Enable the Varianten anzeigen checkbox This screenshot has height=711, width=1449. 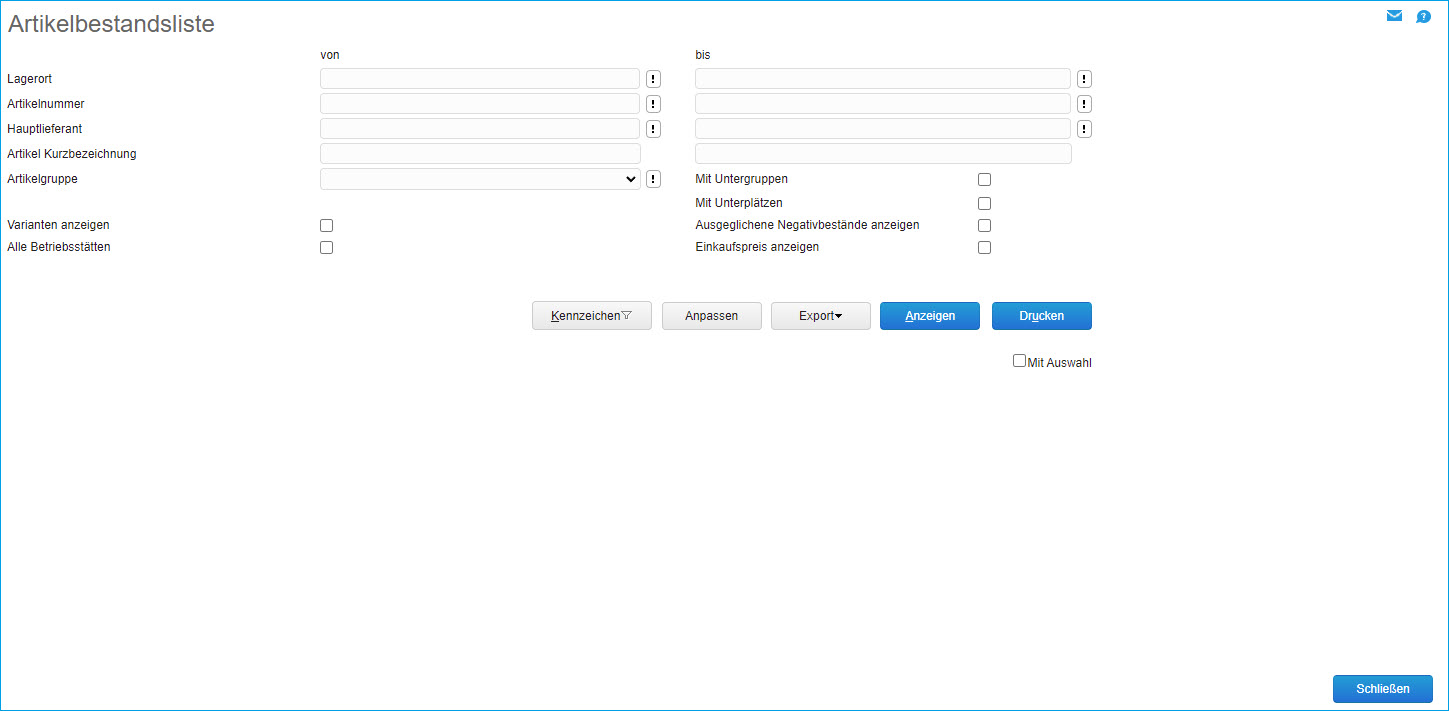coord(326,226)
